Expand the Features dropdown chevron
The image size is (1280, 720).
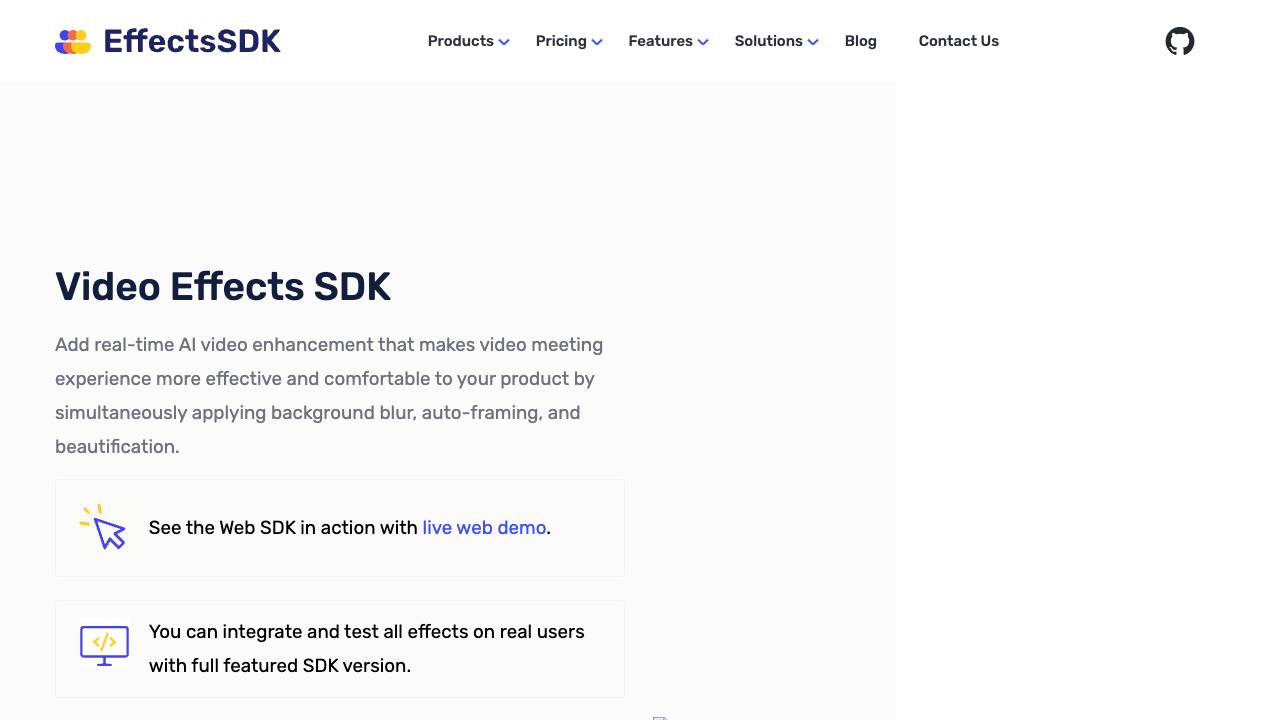pyautogui.click(x=703, y=42)
